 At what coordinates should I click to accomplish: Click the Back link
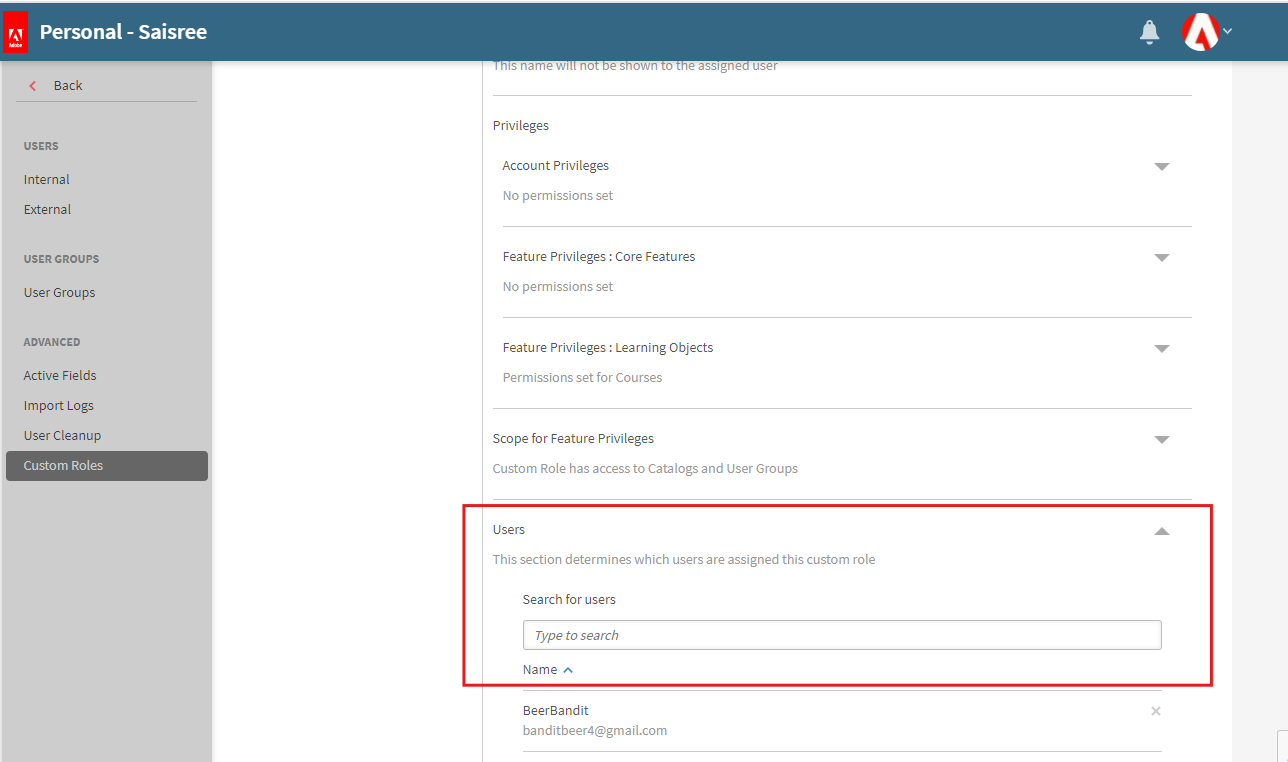coord(68,86)
